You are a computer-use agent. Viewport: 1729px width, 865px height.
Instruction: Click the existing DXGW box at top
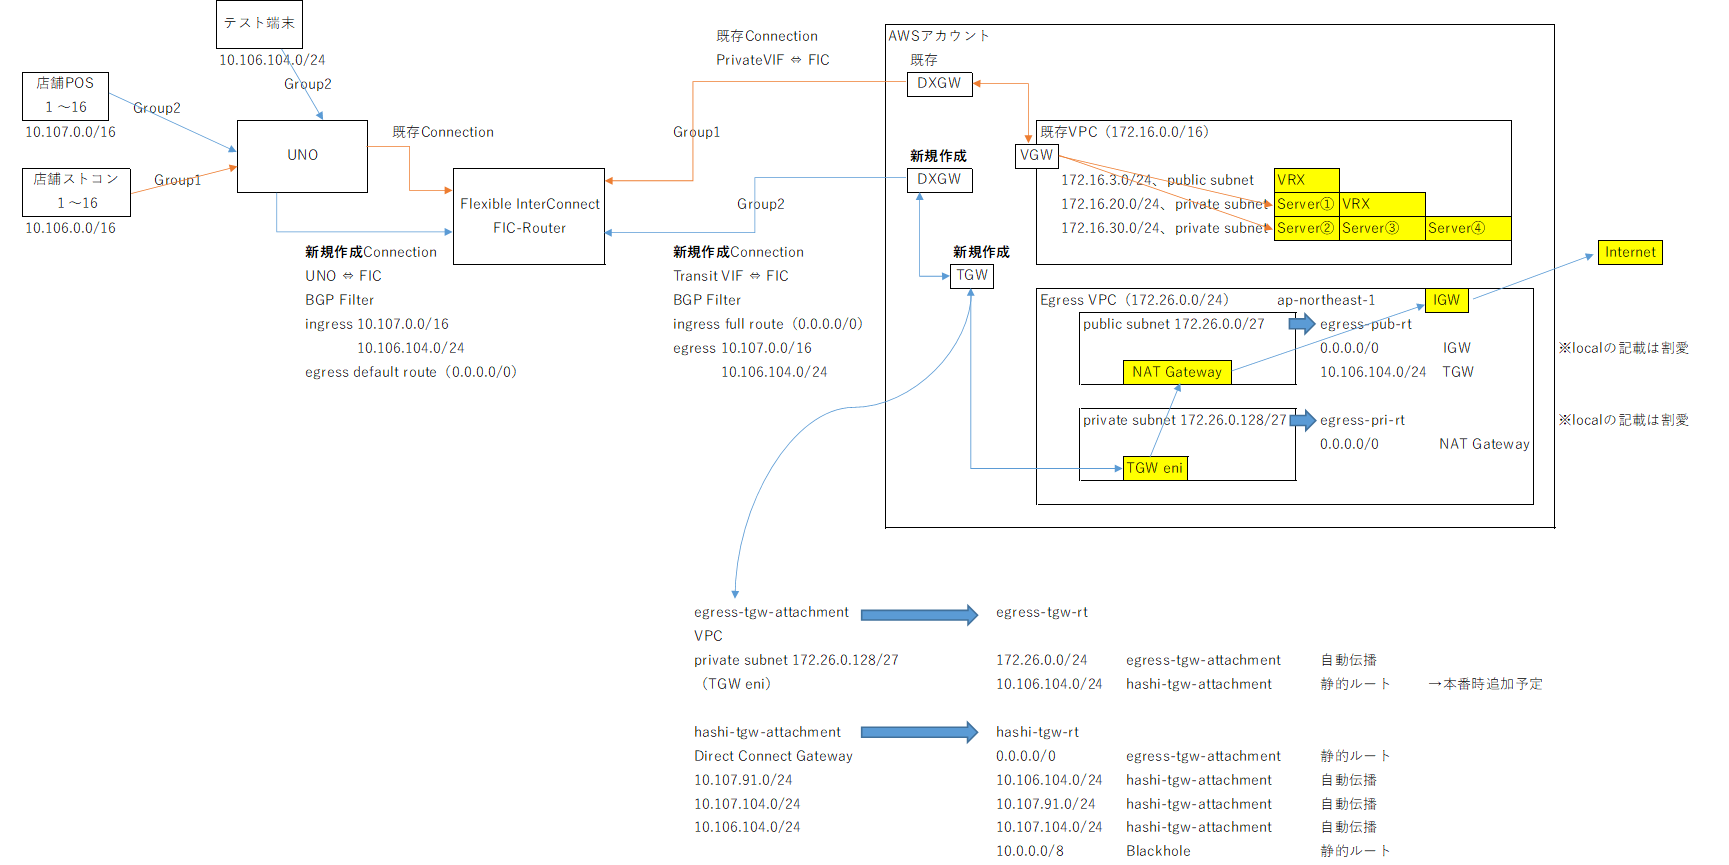coord(939,84)
